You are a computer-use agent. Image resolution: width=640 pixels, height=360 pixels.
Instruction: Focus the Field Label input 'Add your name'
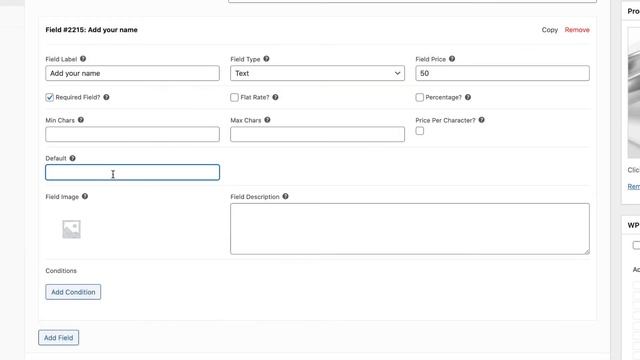[x=132, y=73]
